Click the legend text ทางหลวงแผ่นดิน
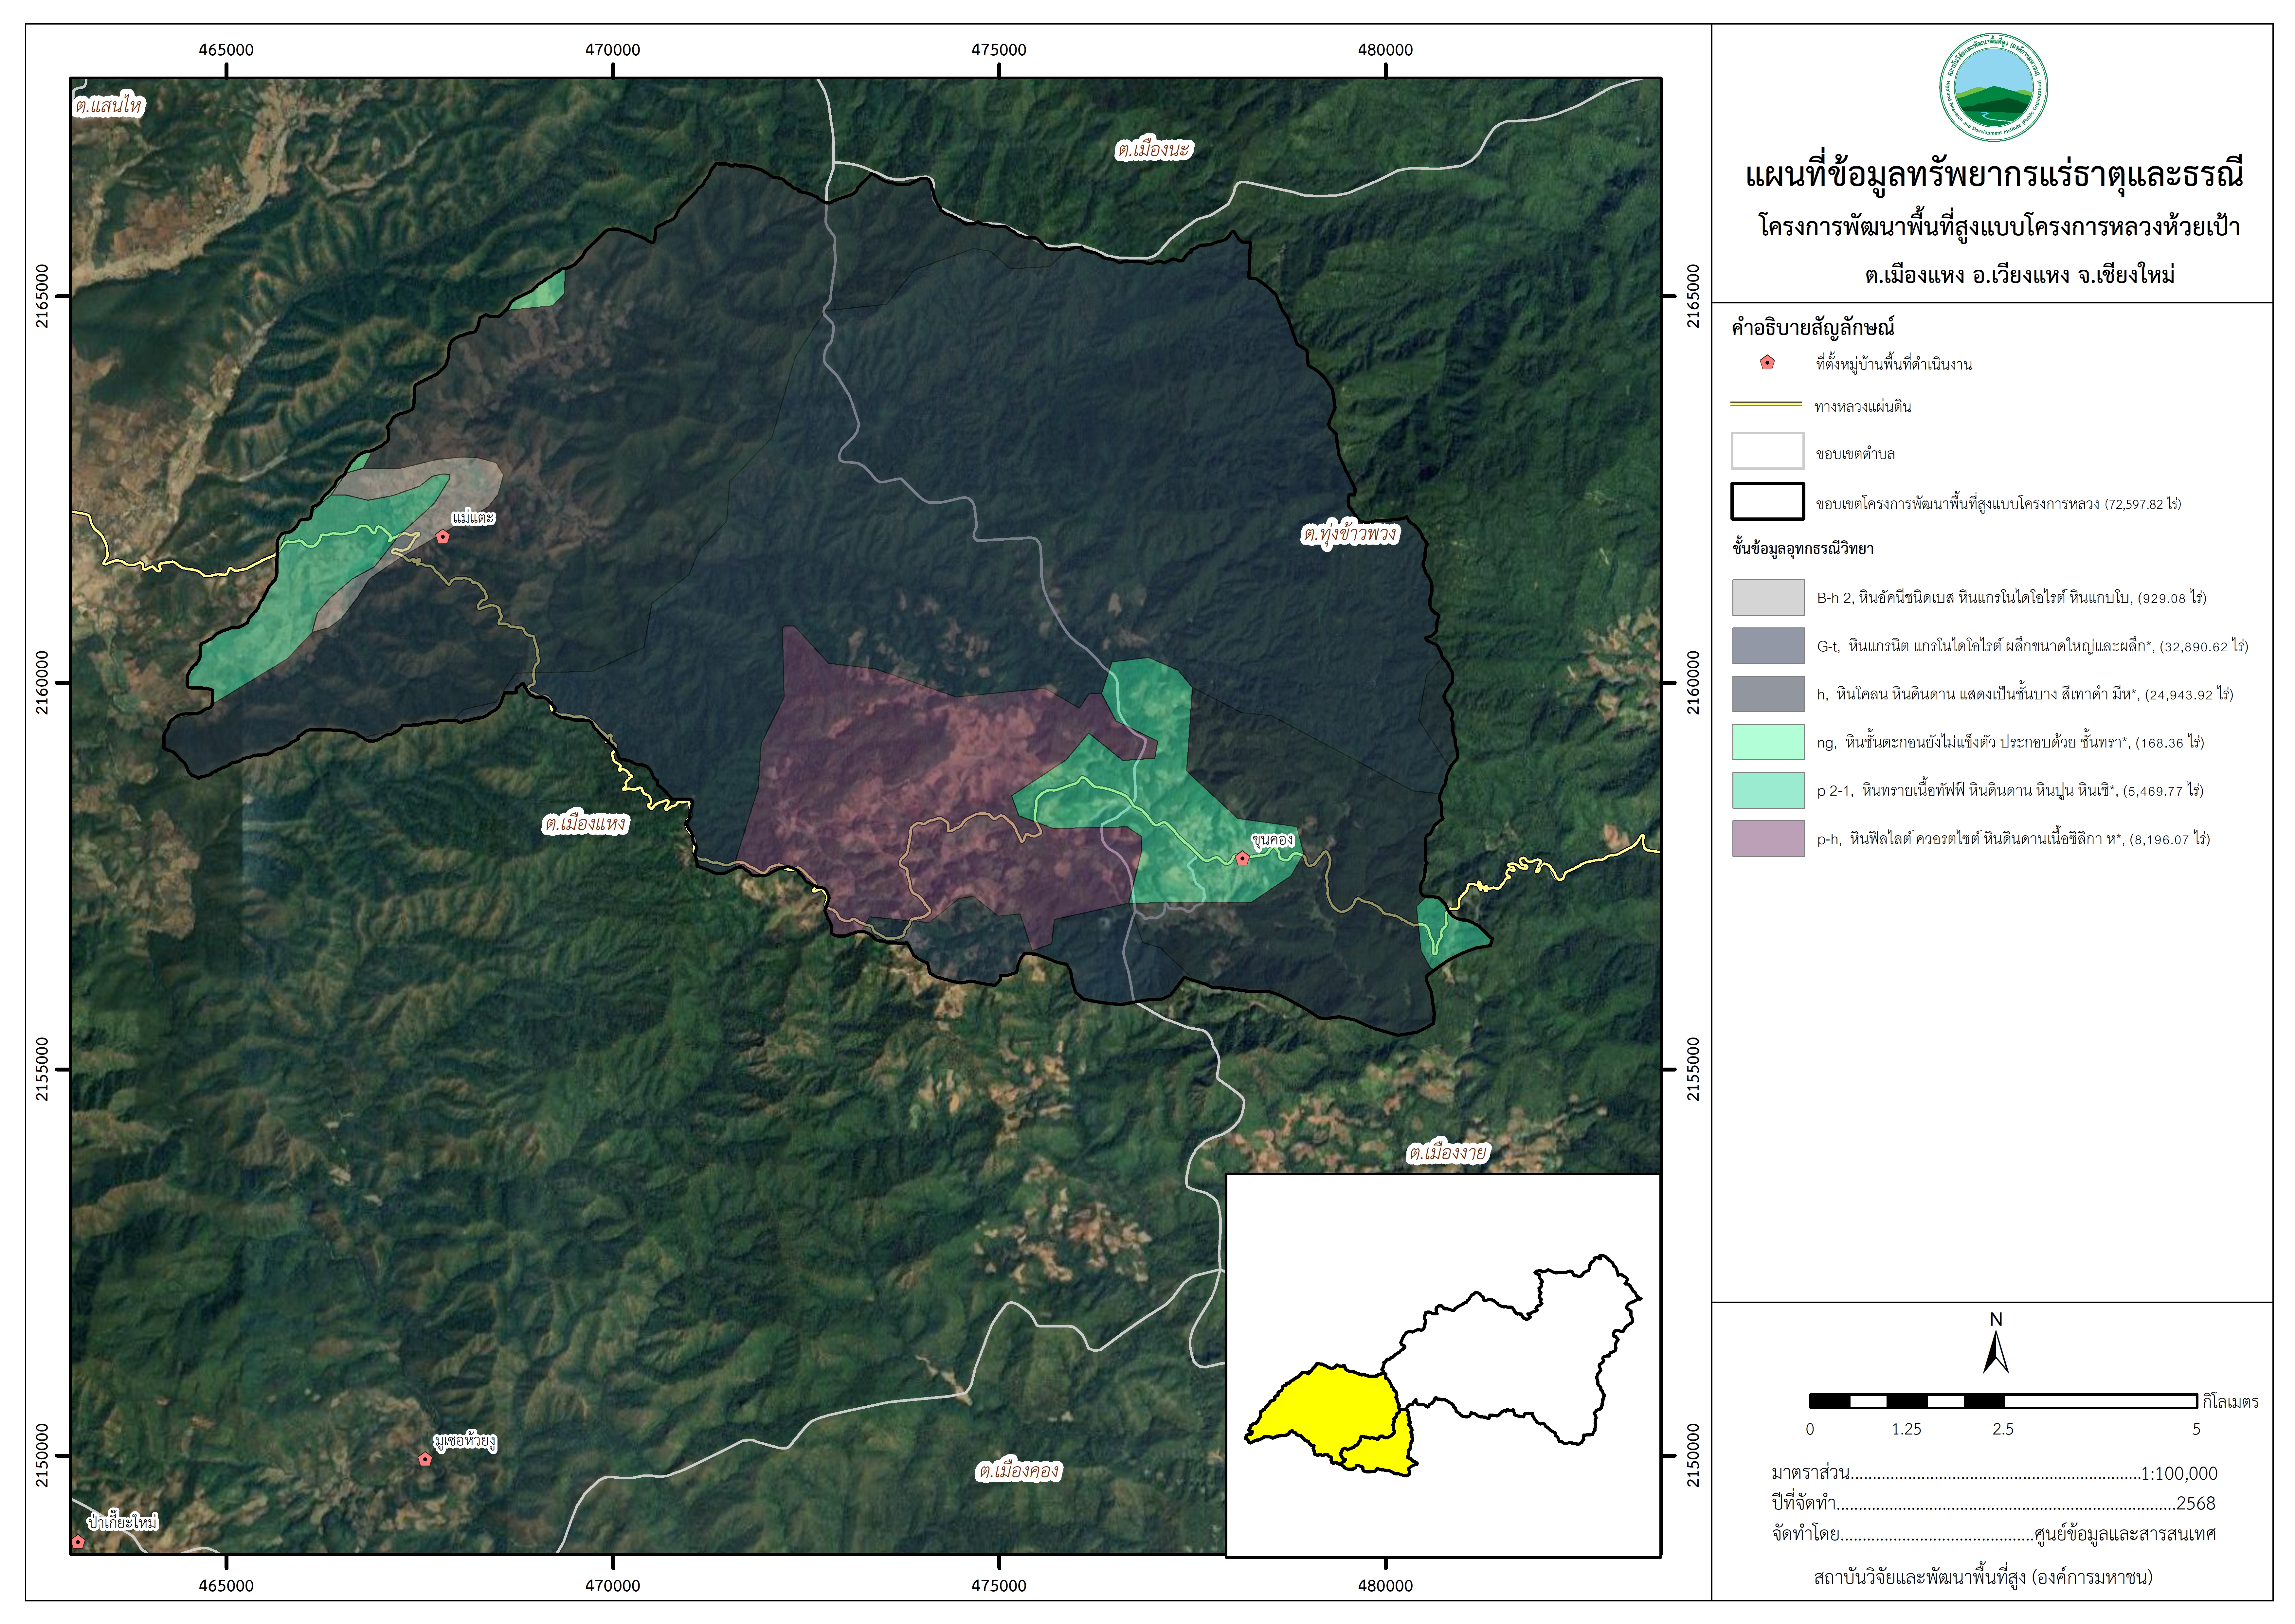The width and height of the screenshot is (2295, 1624). pos(1863,407)
